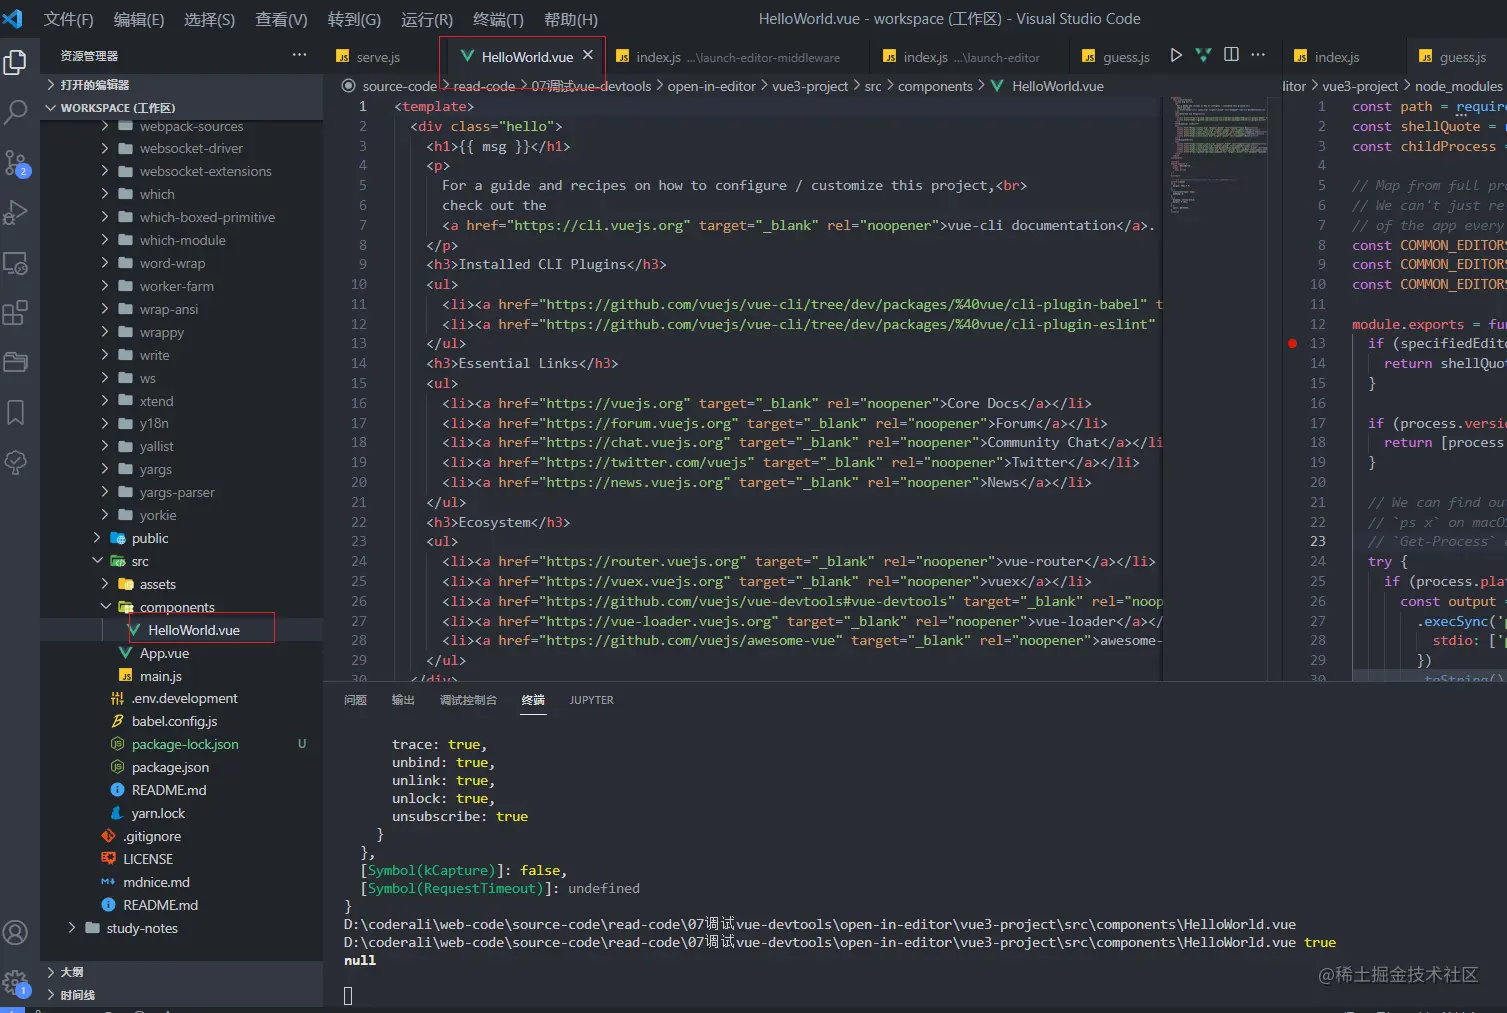The height and width of the screenshot is (1013, 1507).
Task: Click the Remote Explorer icon
Action: coord(16,263)
